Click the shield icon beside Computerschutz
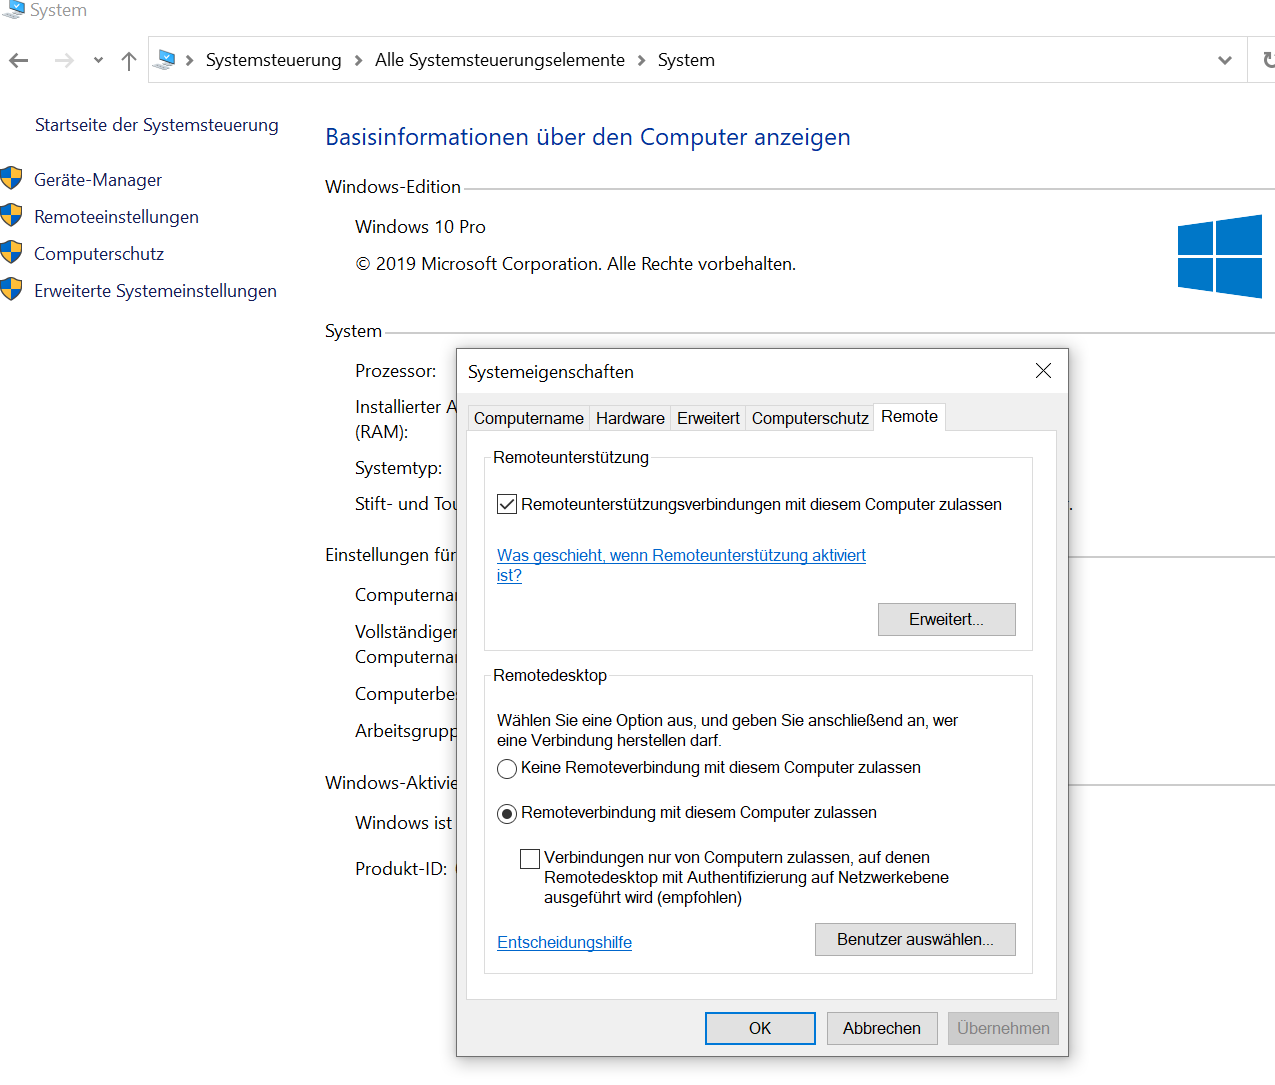 click(12, 253)
